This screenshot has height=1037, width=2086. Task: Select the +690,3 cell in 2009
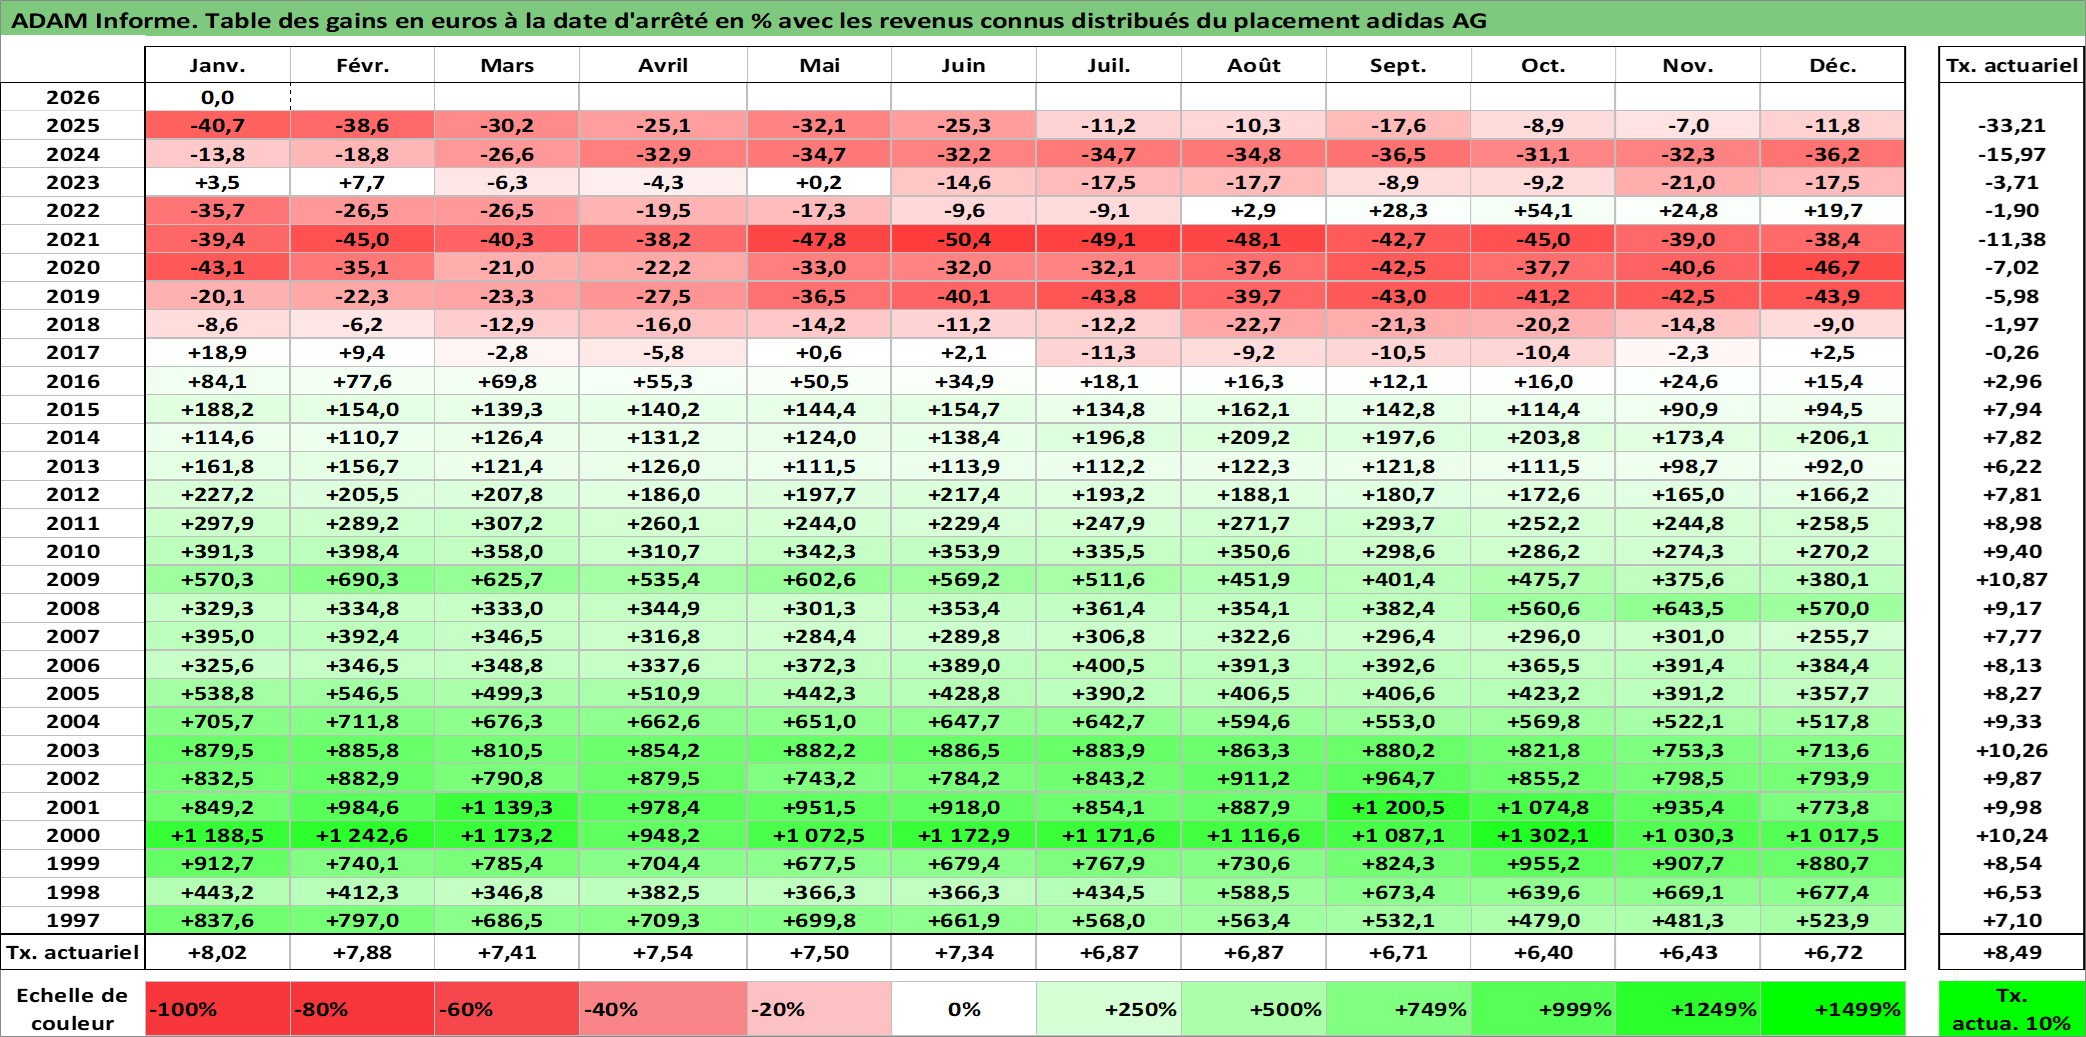362,579
